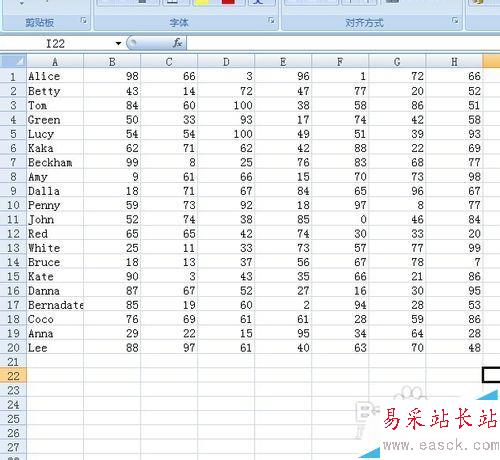Click the cell containing Amy

[x=55, y=177]
